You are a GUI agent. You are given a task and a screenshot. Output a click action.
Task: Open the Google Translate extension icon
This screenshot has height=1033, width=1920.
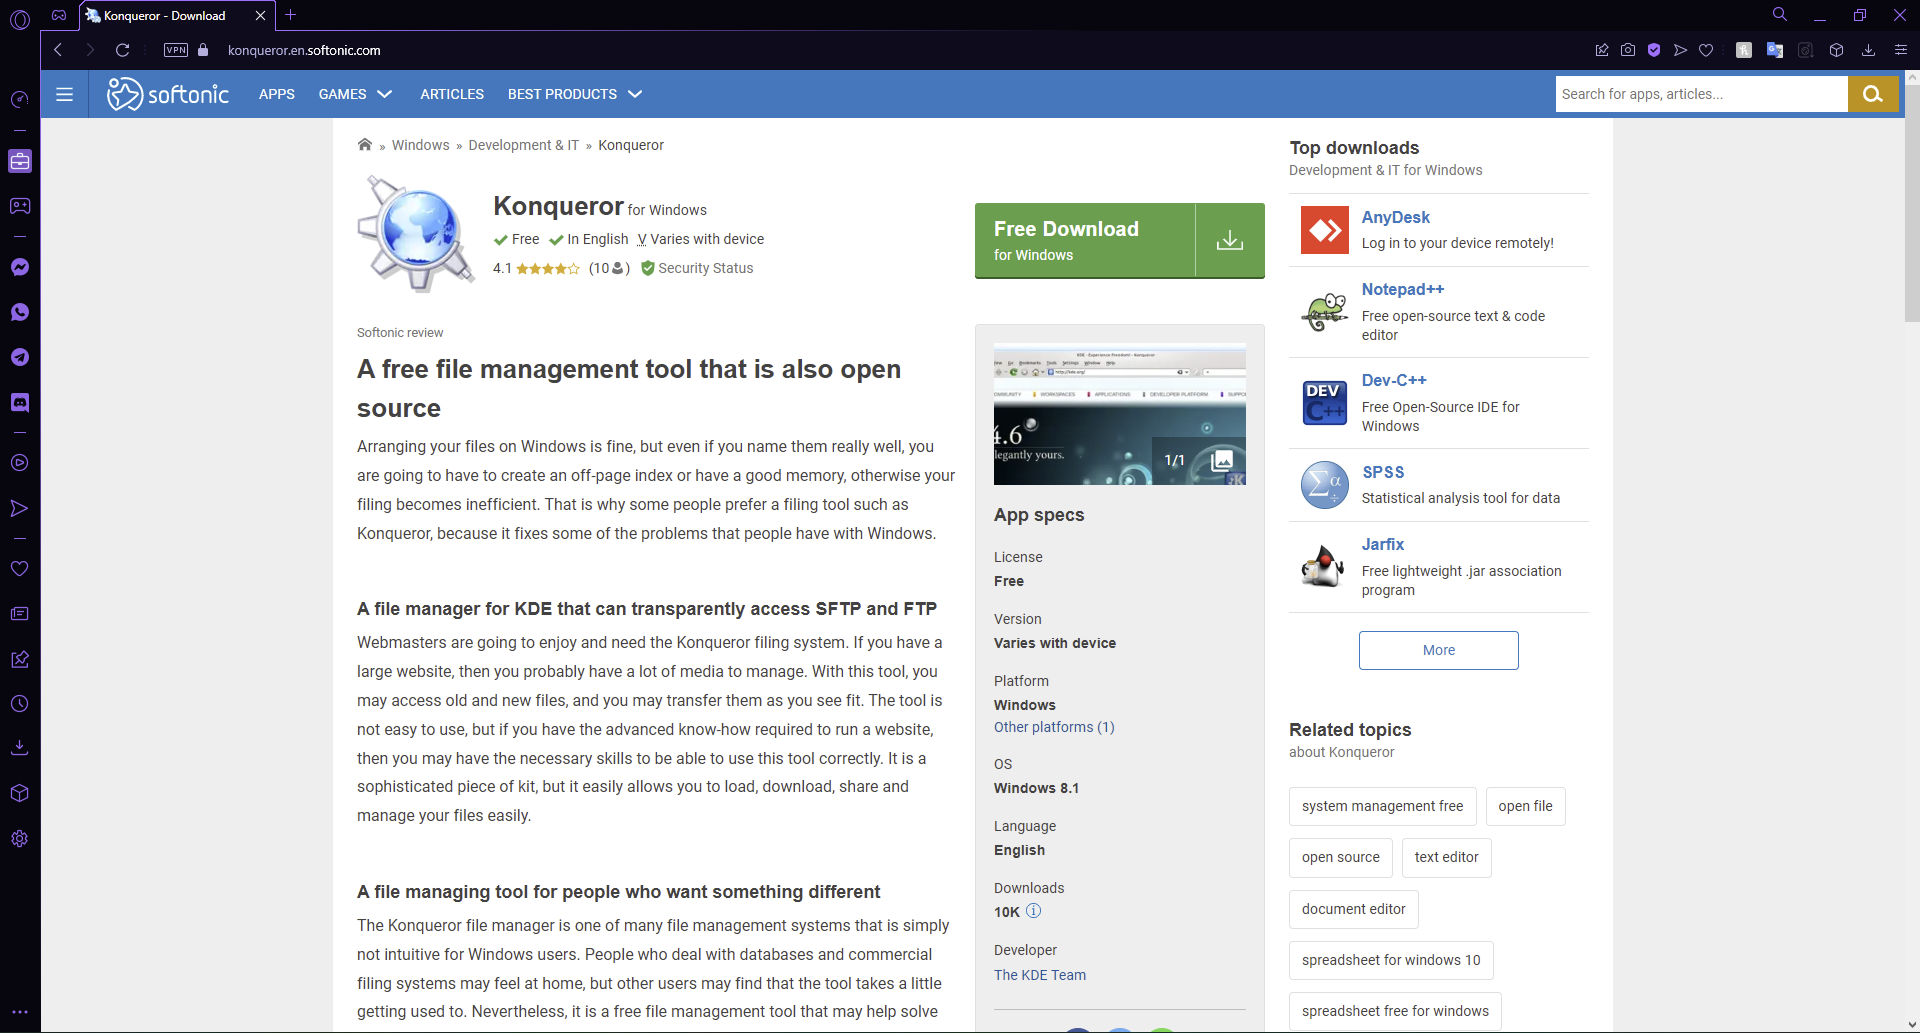(1775, 49)
